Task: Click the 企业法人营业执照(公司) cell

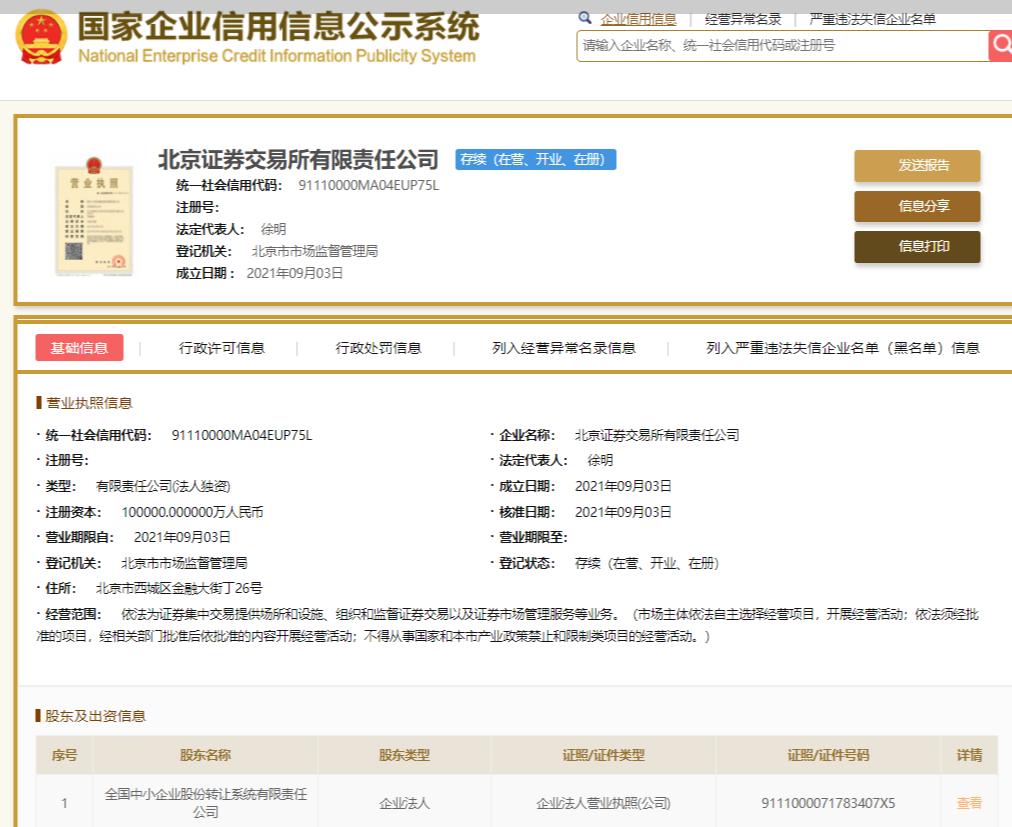Action: tap(603, 803)
